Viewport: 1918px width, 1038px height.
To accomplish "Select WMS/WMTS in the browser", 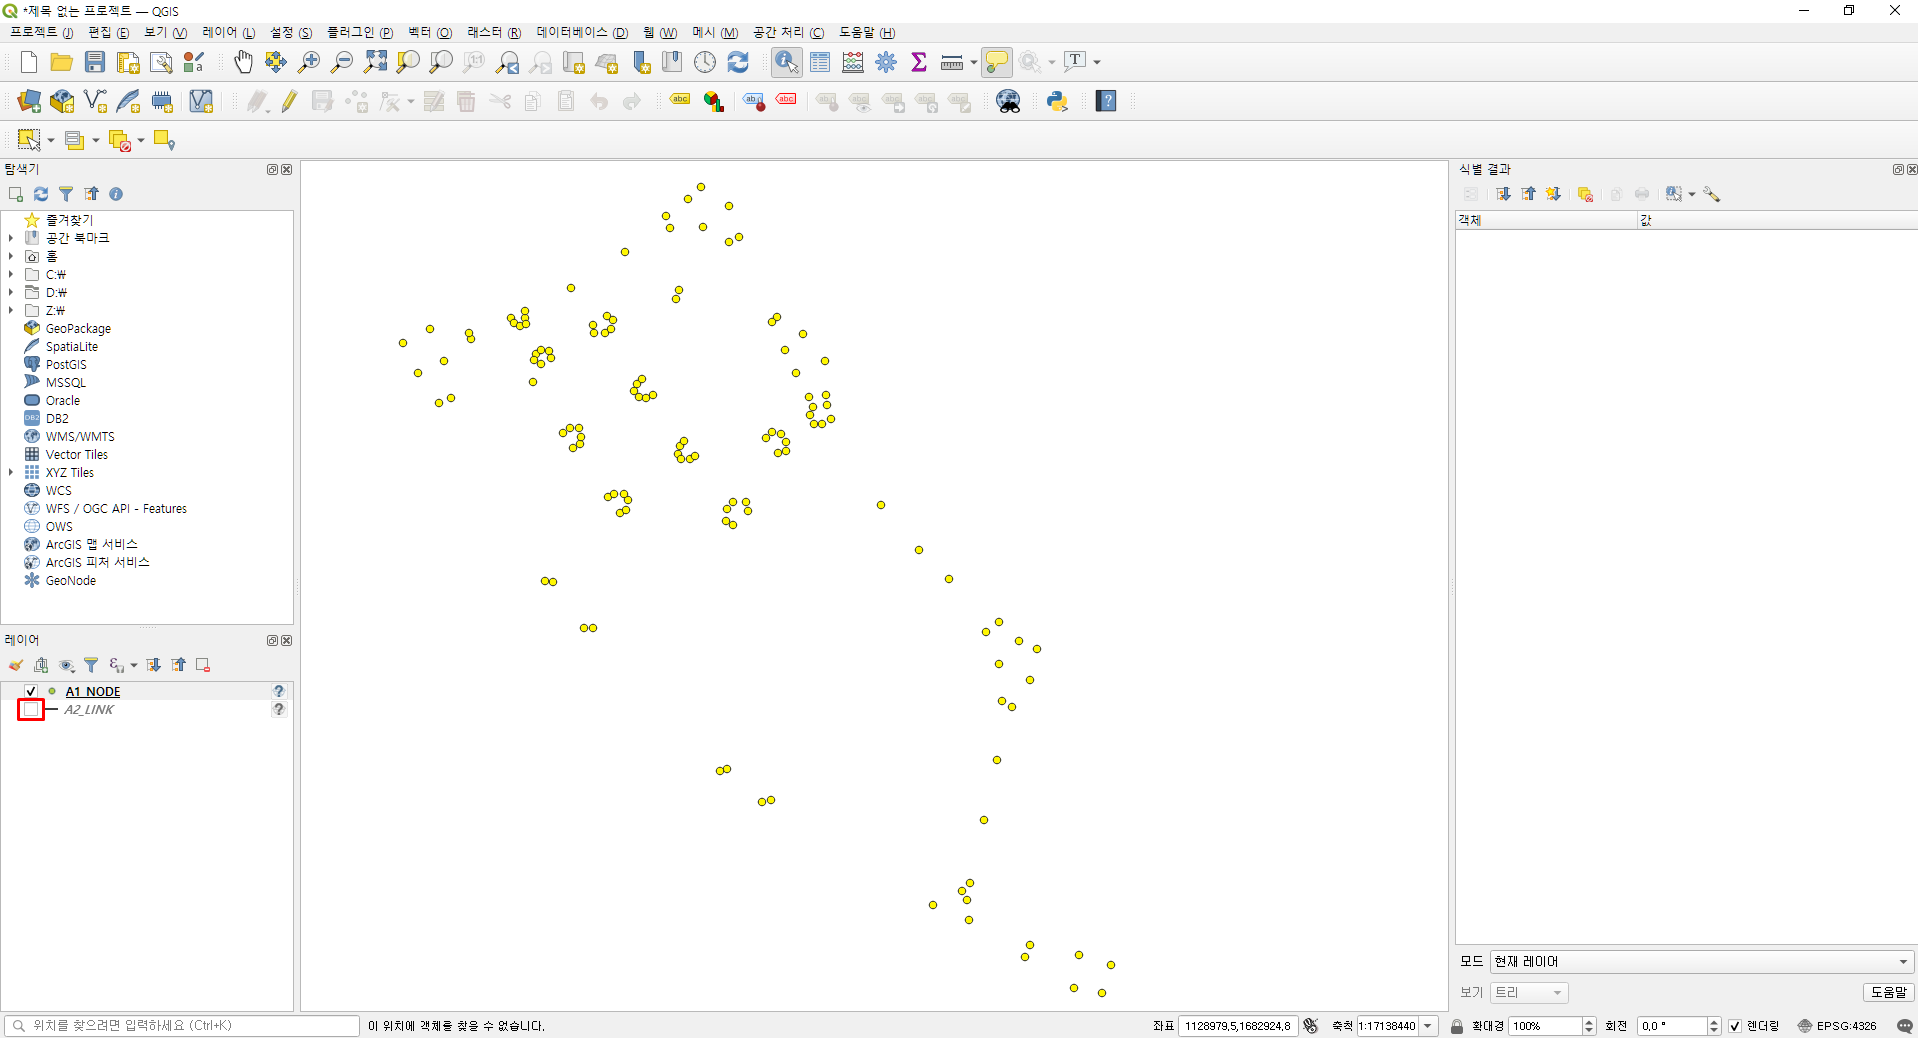I will pyautogui.click(x=80, y=436).
